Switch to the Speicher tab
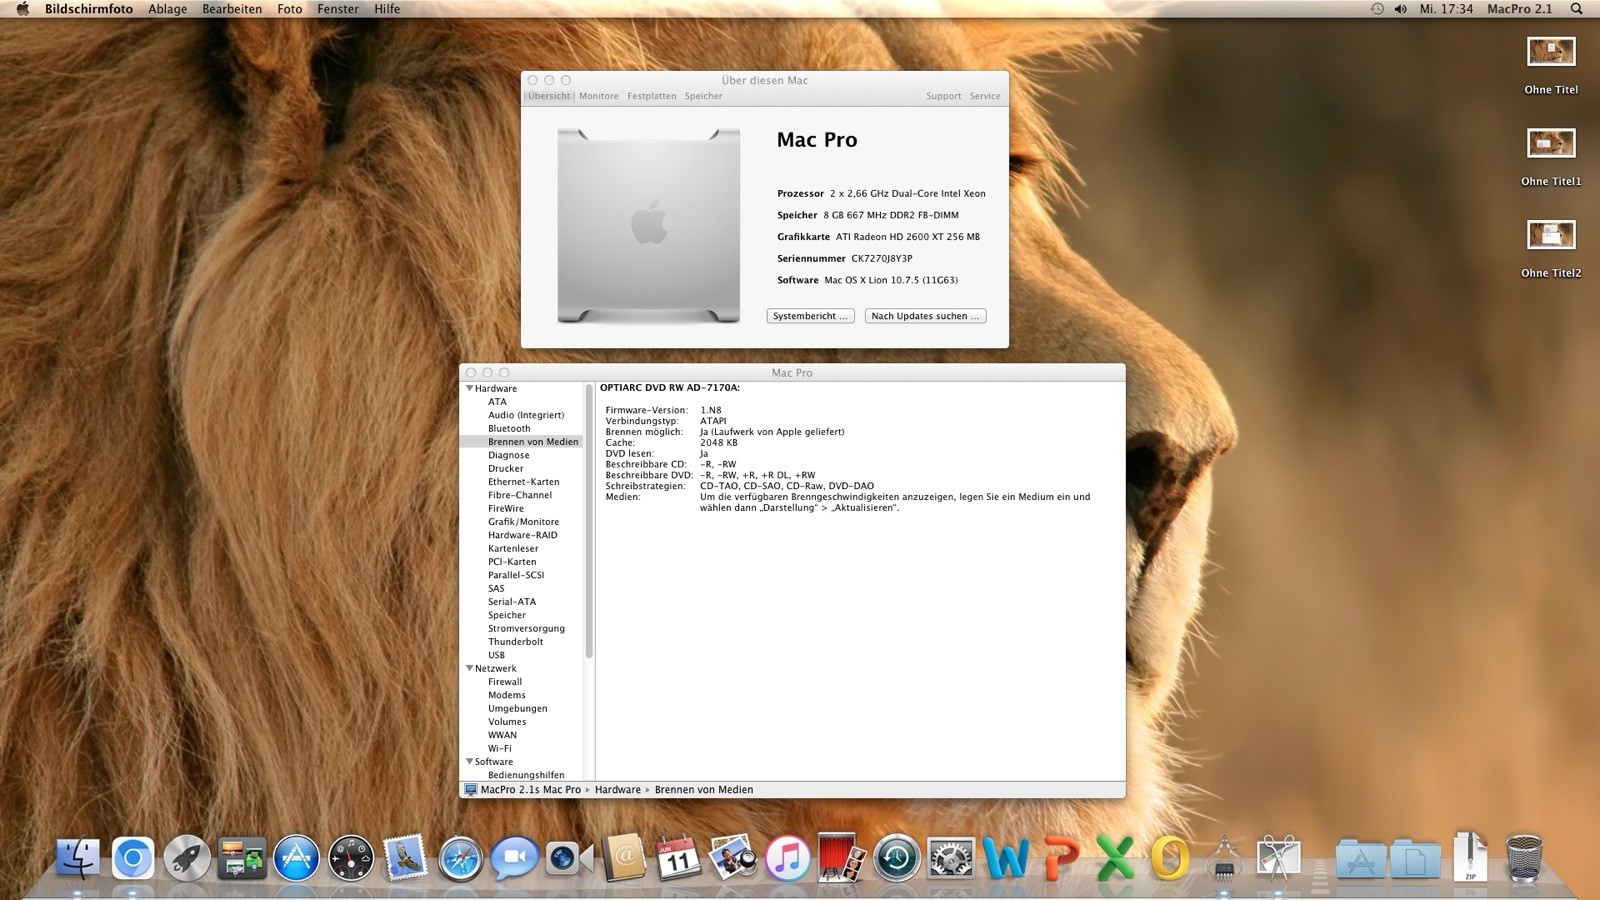 [704, 96]
